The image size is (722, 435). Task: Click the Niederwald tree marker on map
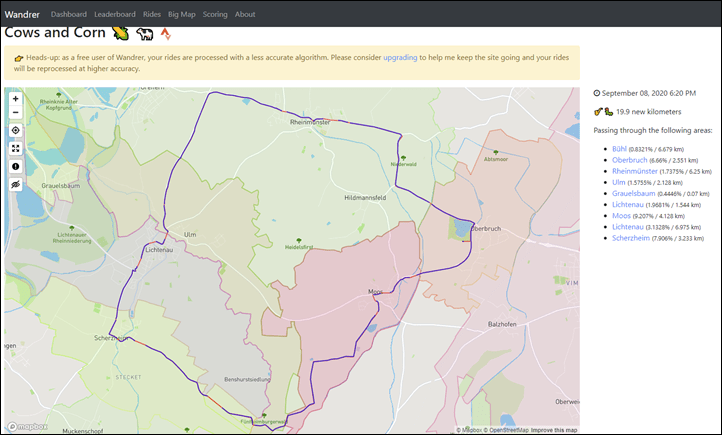tap(403, 158)
